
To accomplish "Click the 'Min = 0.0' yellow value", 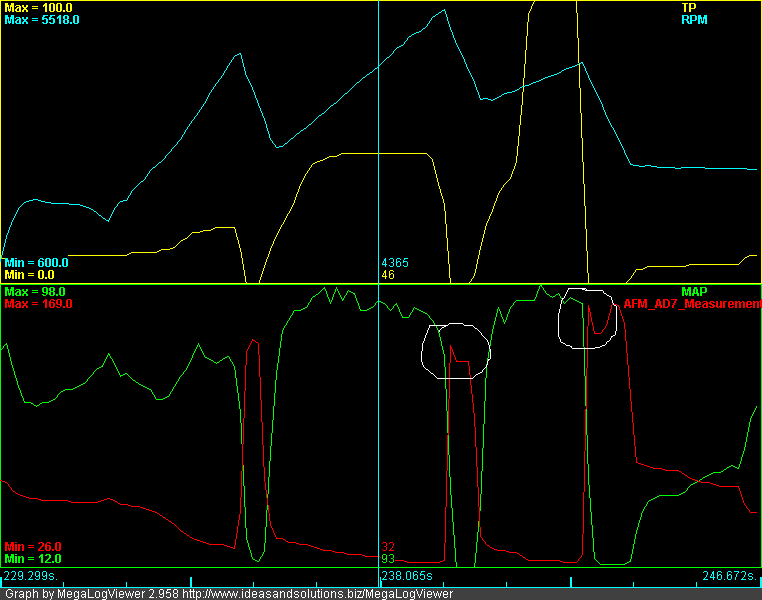I will click(29, 275).
